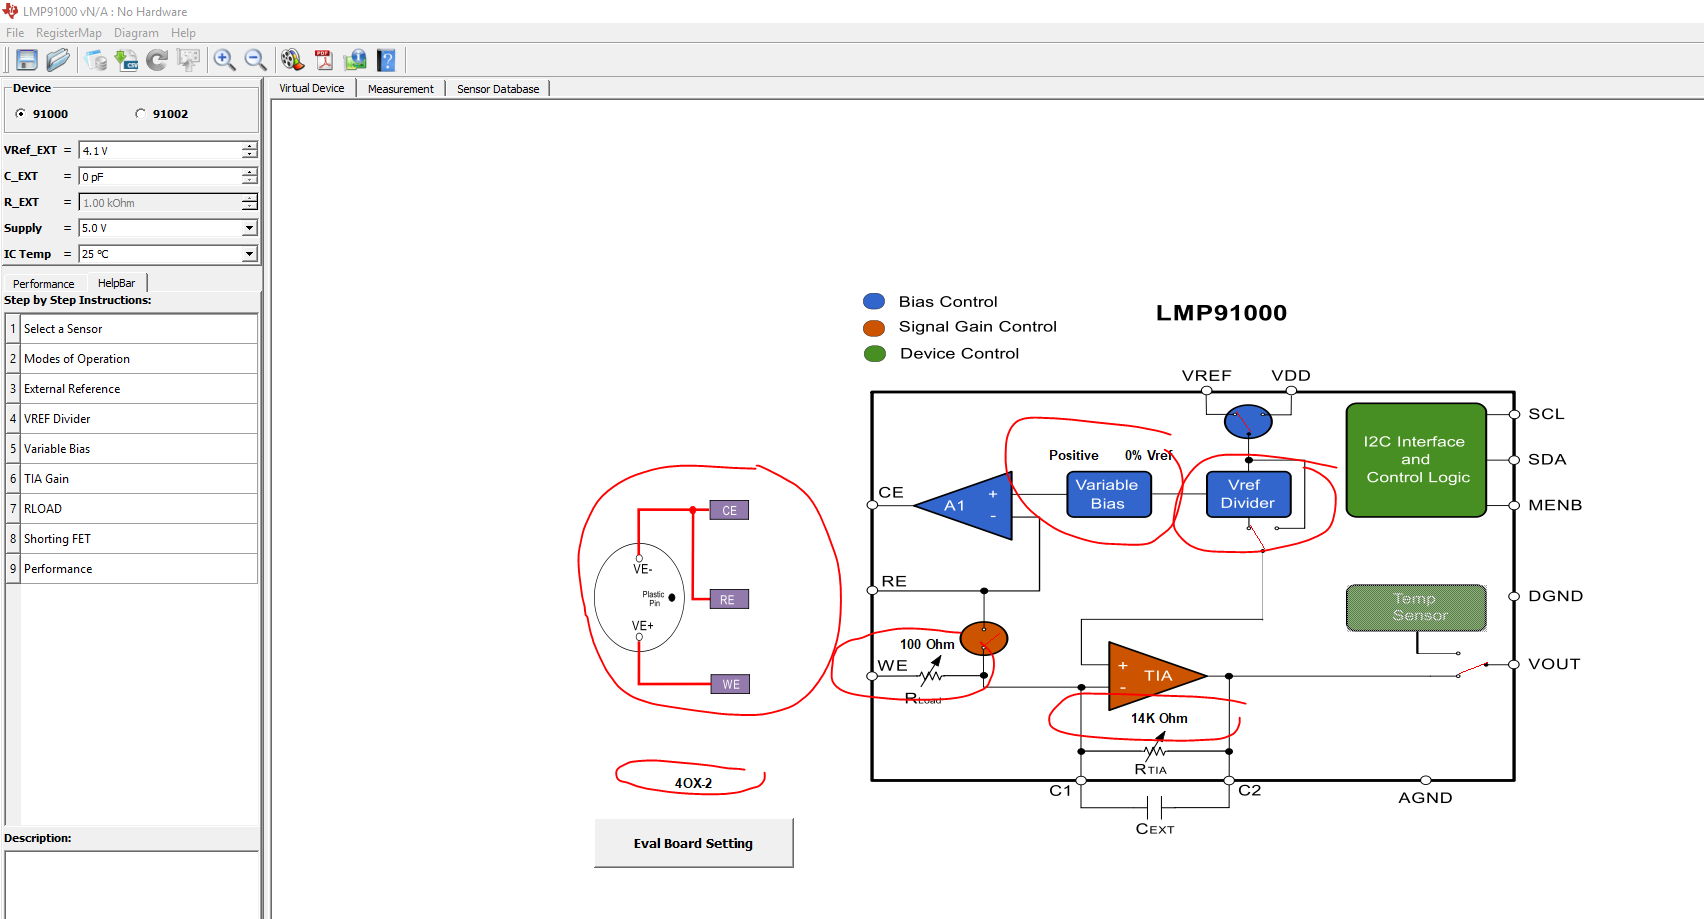
Task: Click the Open folder toolbar icon
Action: click(x=58, y=60)
